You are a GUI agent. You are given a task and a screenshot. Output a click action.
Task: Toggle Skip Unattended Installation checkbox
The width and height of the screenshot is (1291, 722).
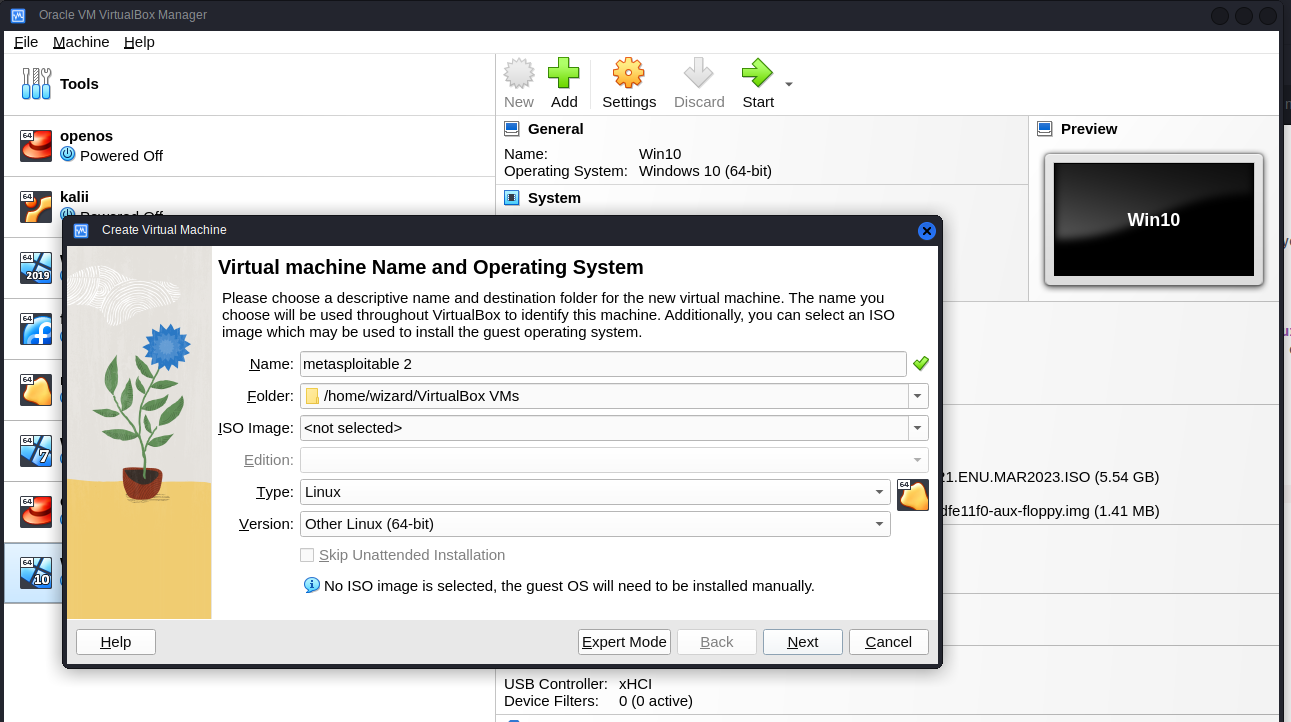[x=308, y=555]
